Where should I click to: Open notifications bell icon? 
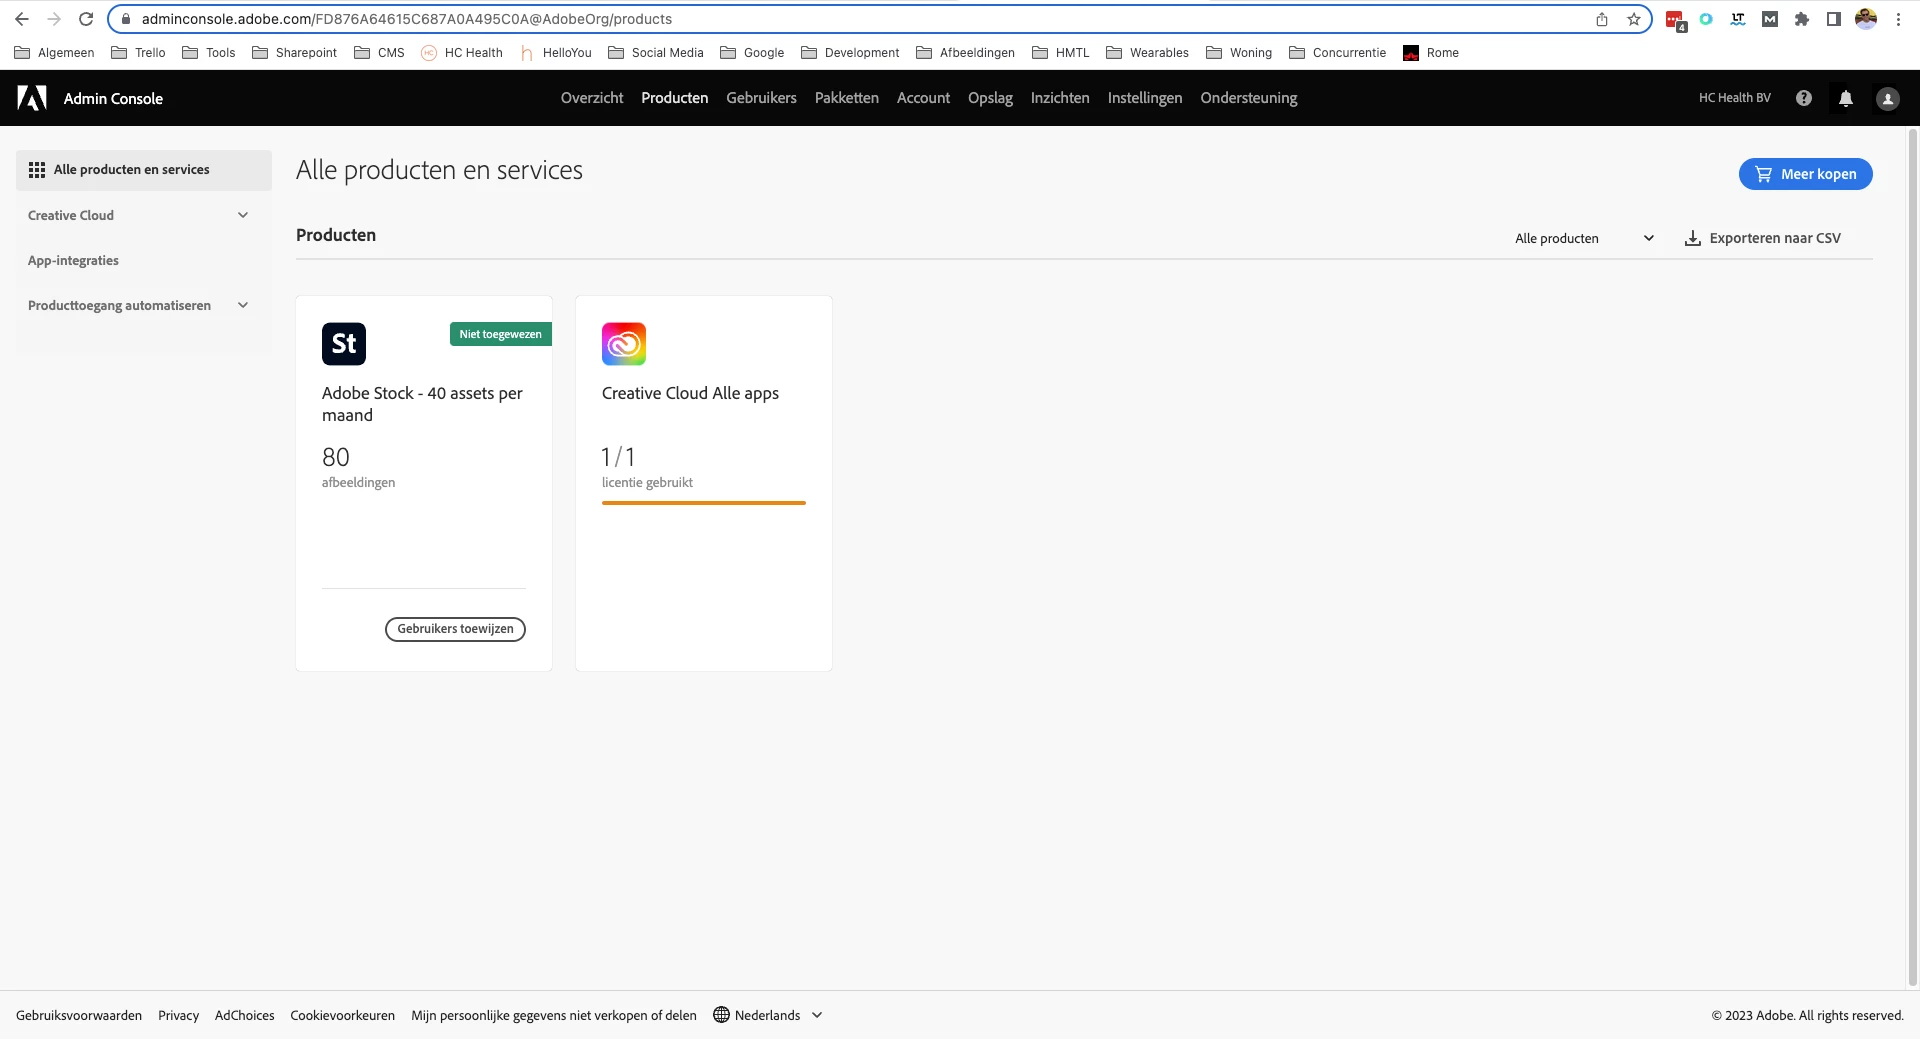point(1846,98)
